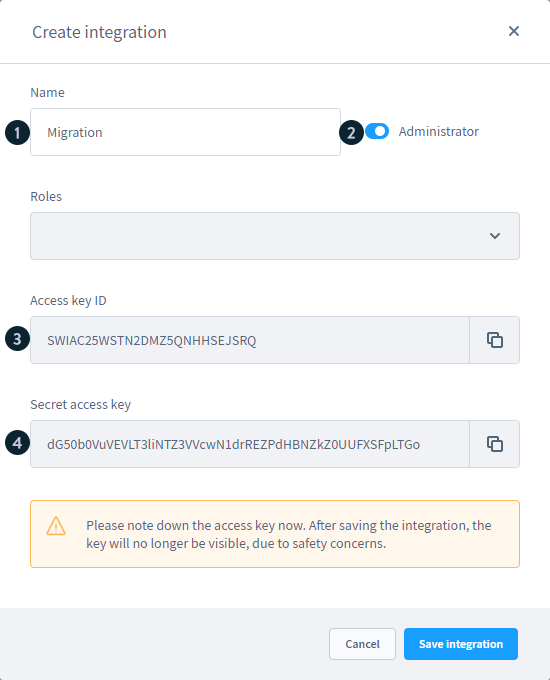The width and height of the screenshot is (550, 680).
Task: Click the Roles label
Action: pyautogui.click(x=46, y=196)
